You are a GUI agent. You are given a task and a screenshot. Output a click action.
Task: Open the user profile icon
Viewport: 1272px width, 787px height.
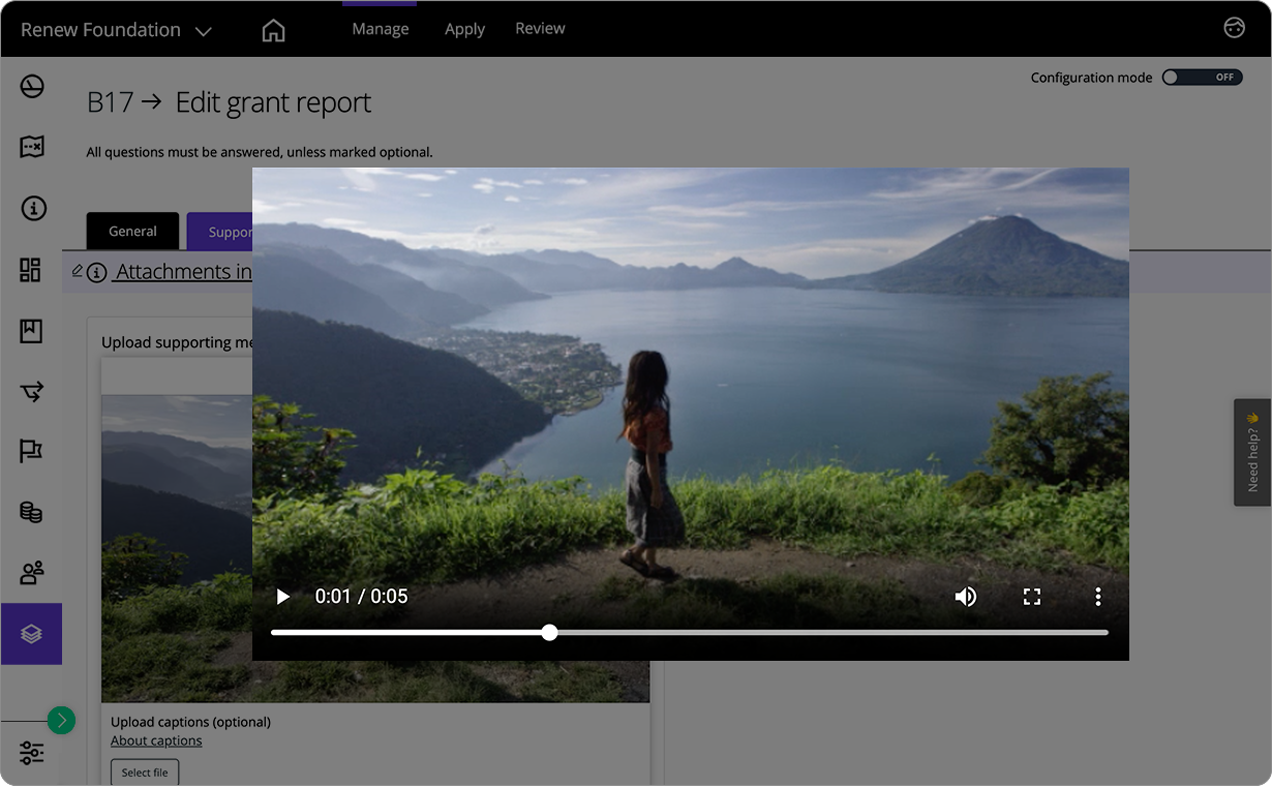(x=1234, y=28)
